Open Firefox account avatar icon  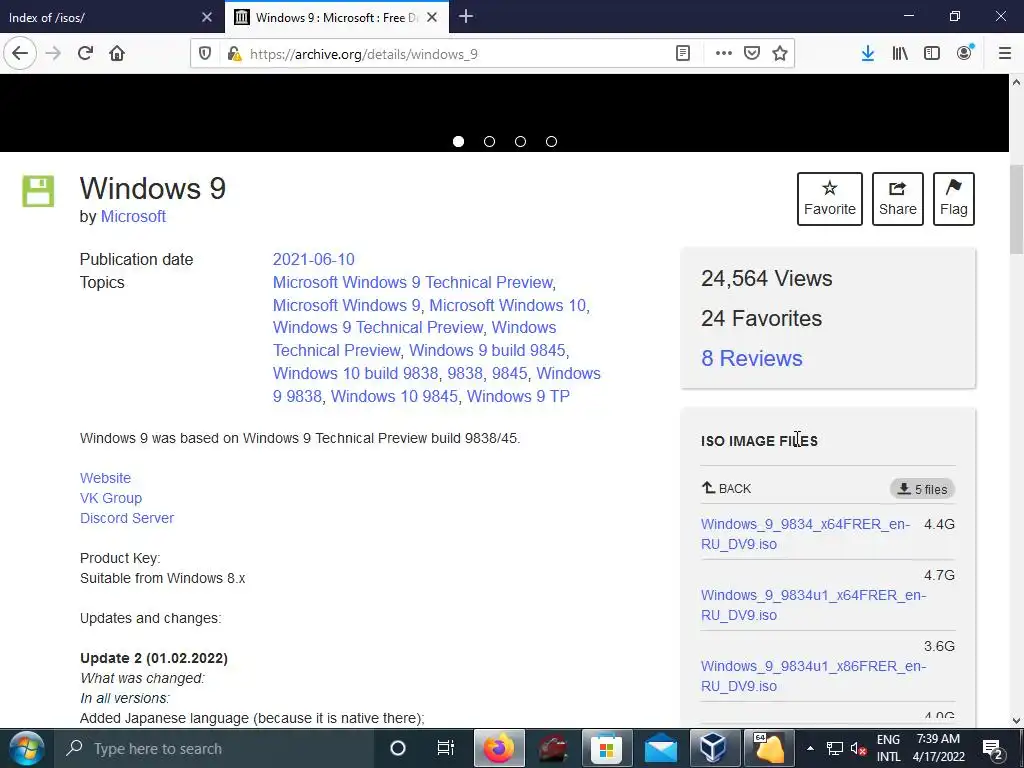tap(965, 53)
